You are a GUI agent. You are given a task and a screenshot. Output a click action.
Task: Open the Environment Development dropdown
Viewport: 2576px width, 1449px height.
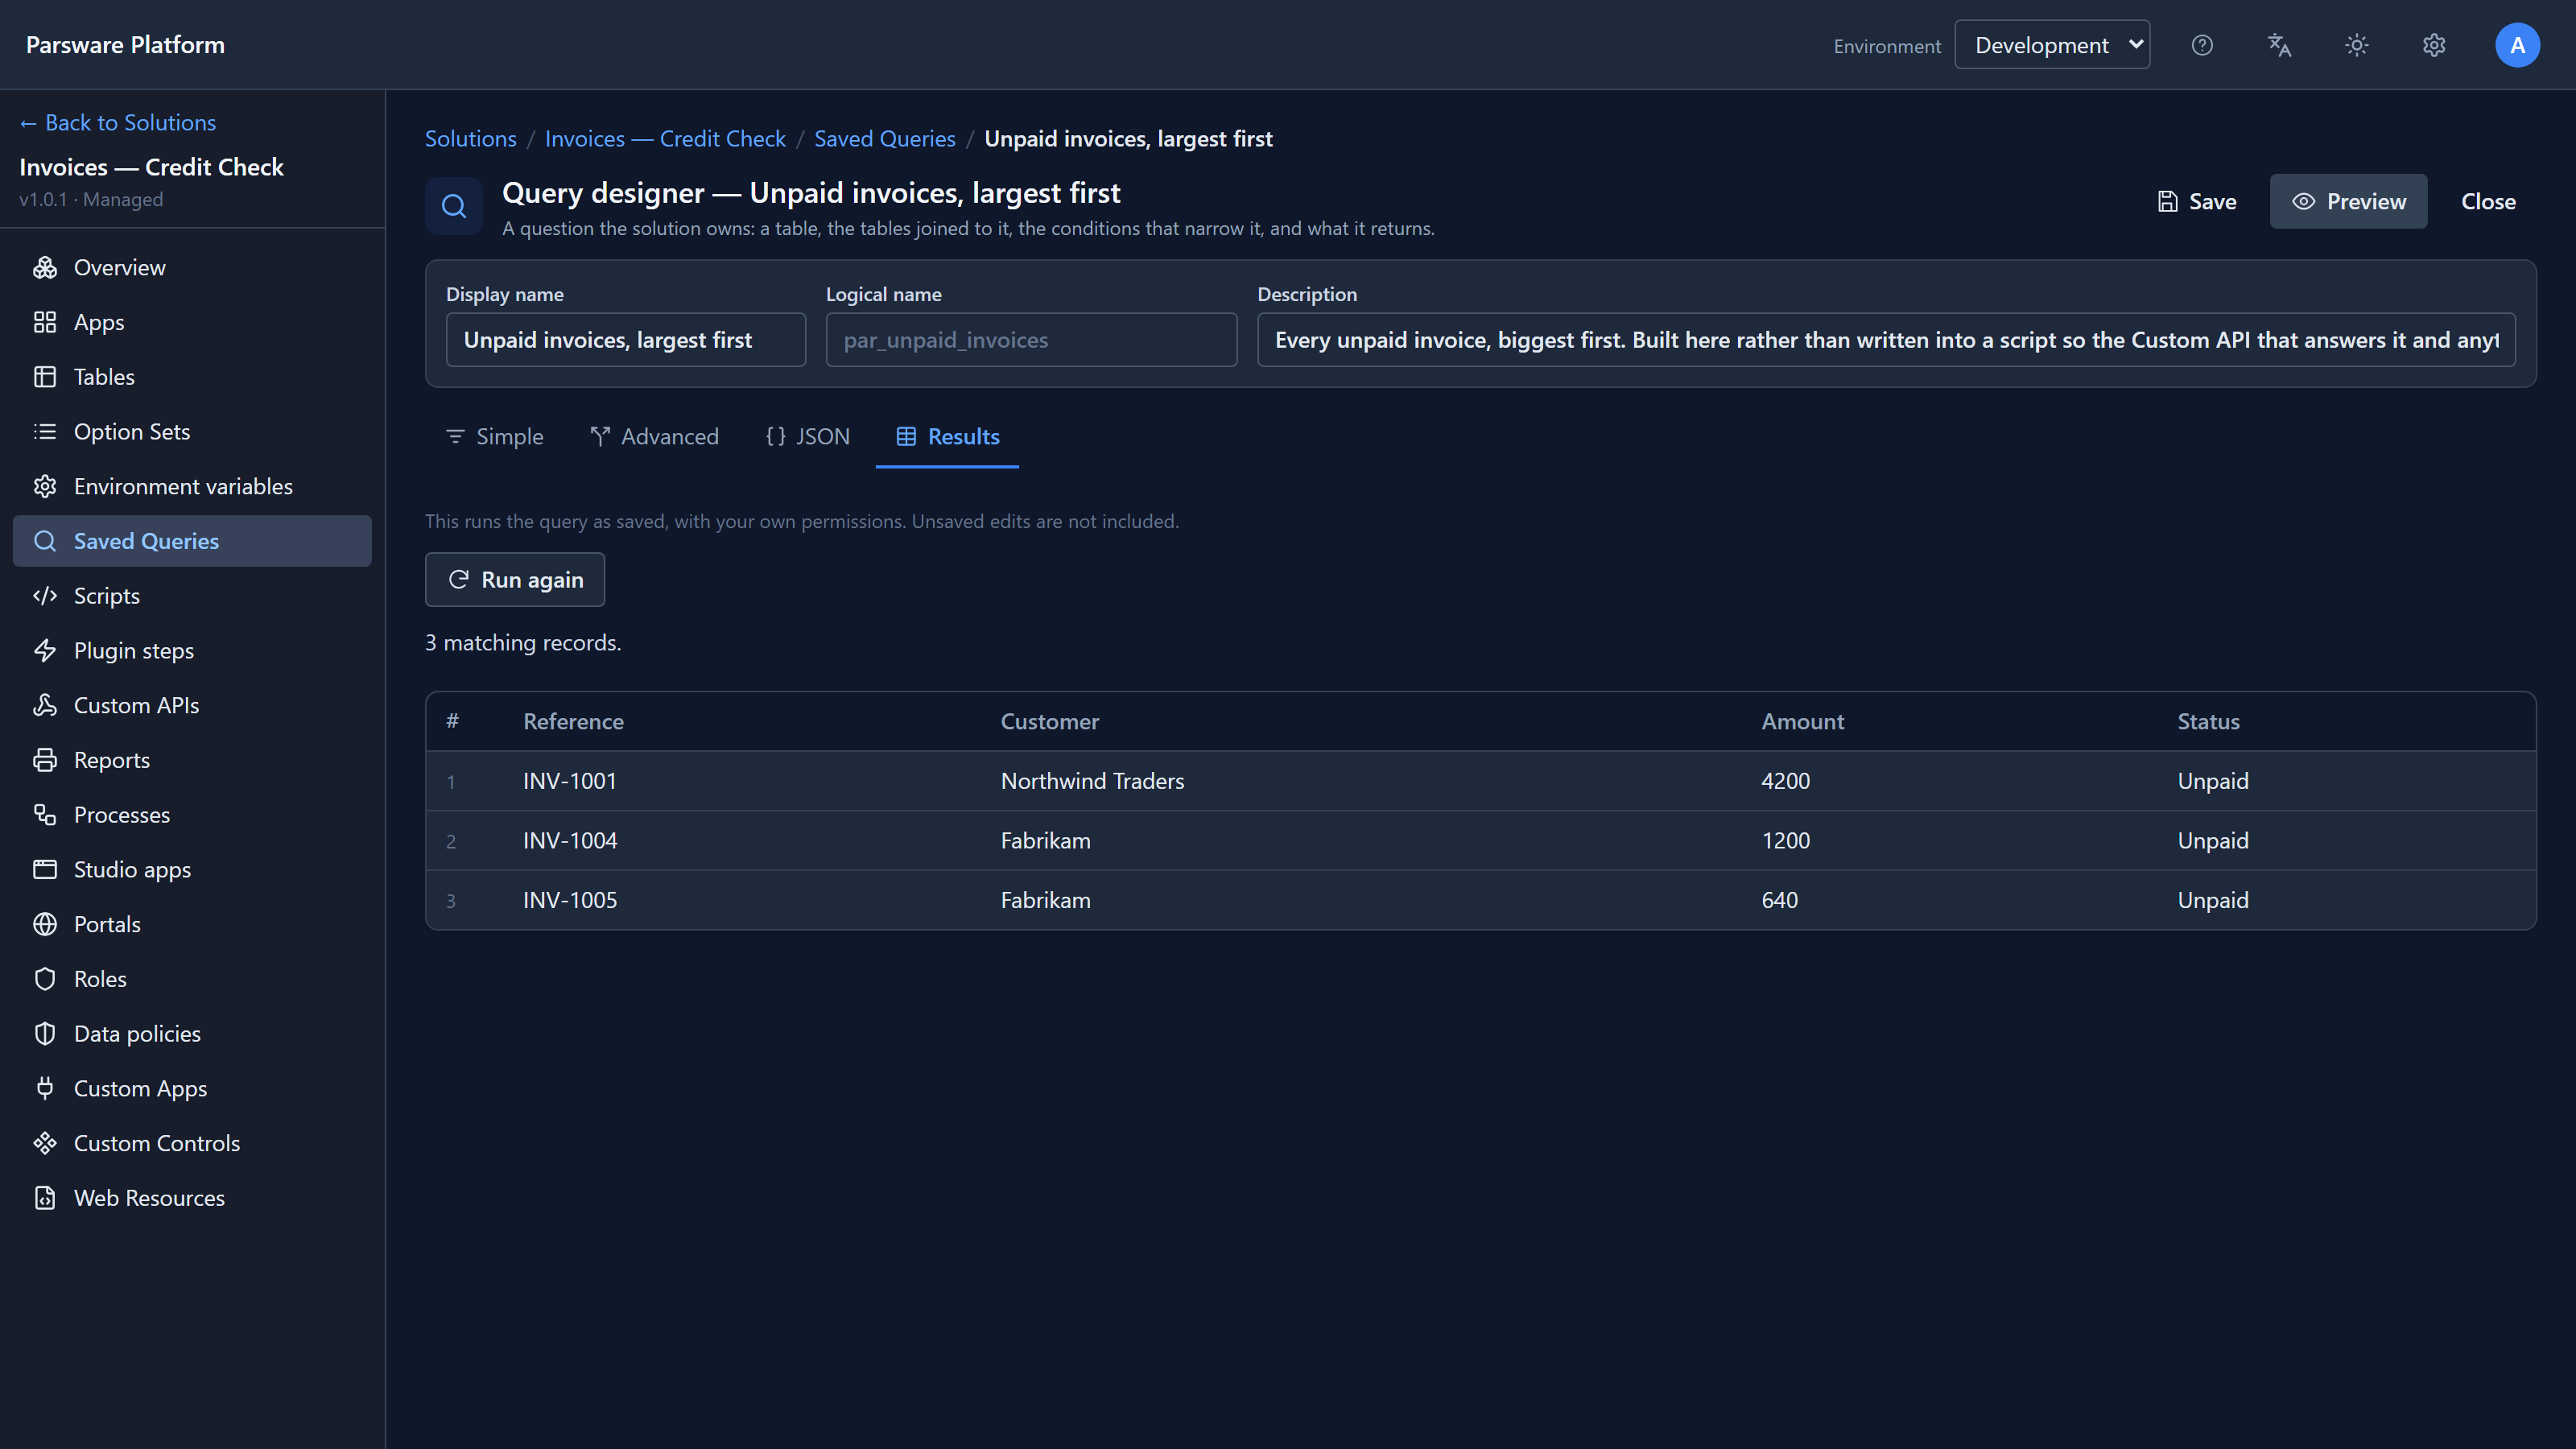click(2052, 45)
